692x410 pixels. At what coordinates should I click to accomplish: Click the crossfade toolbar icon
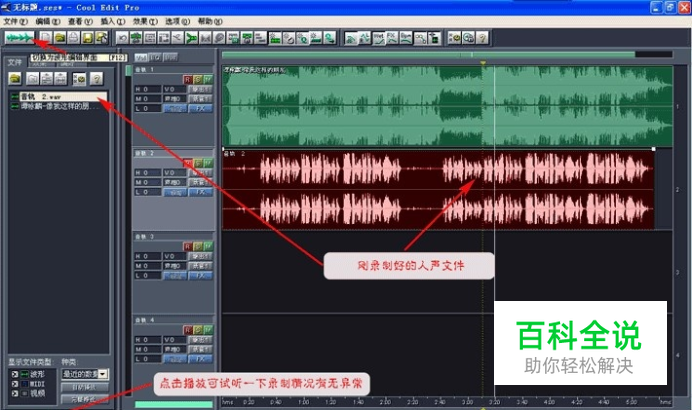pyautogui.click(x=205, y=38)
